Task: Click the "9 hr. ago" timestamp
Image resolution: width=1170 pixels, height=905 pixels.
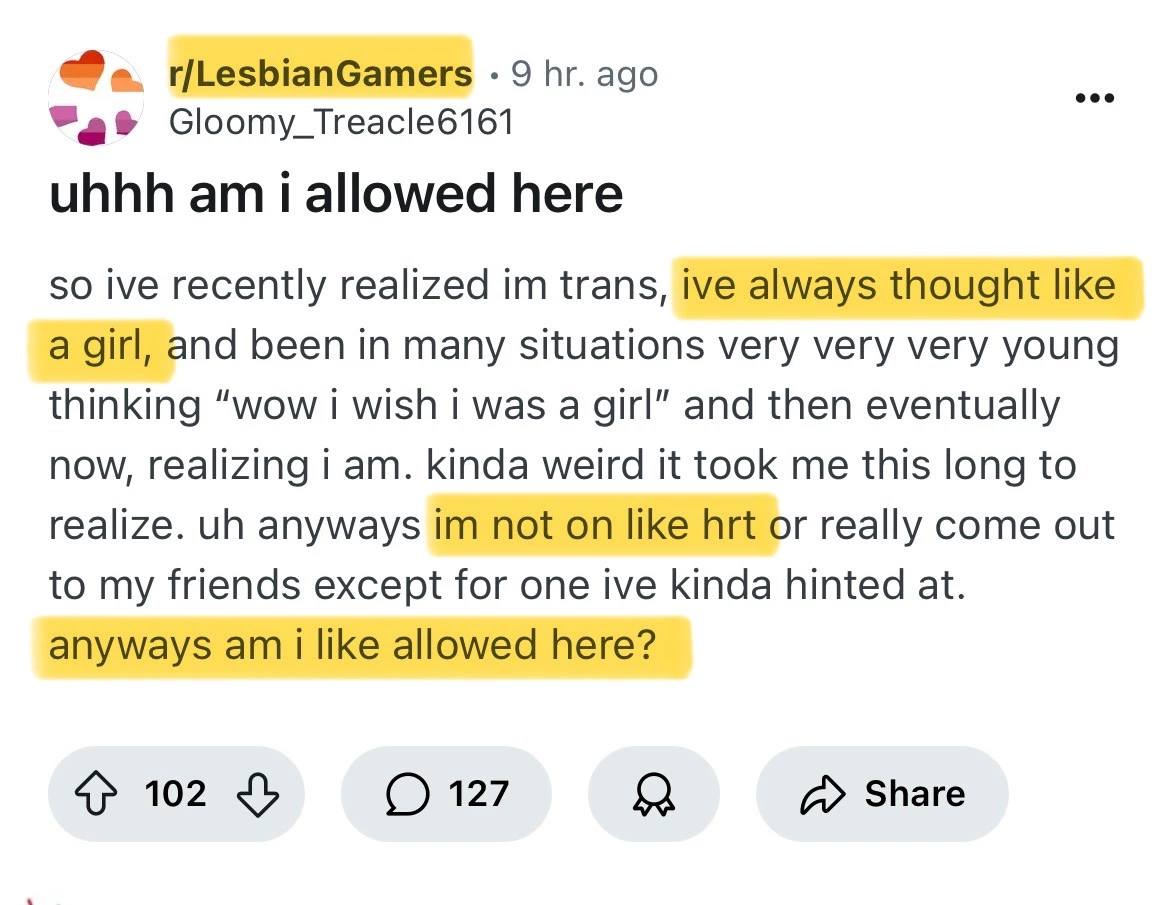Action: coord(585,74)
